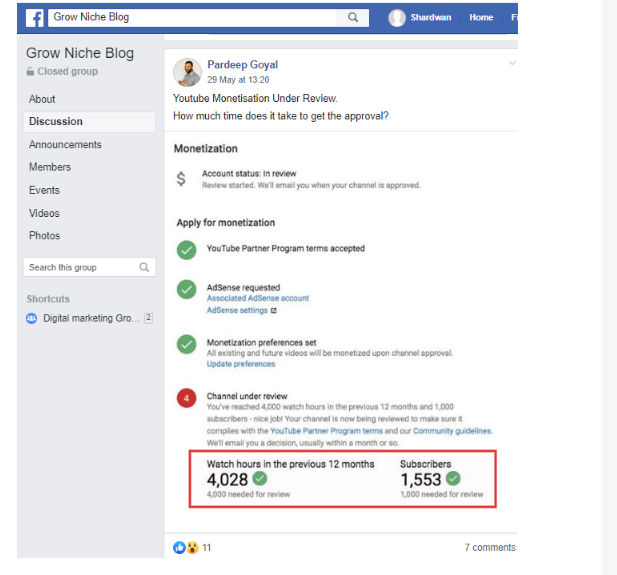Open the Videos section
Image resolution: width=617 pixels, height=575 pixels.
(44, 213)
